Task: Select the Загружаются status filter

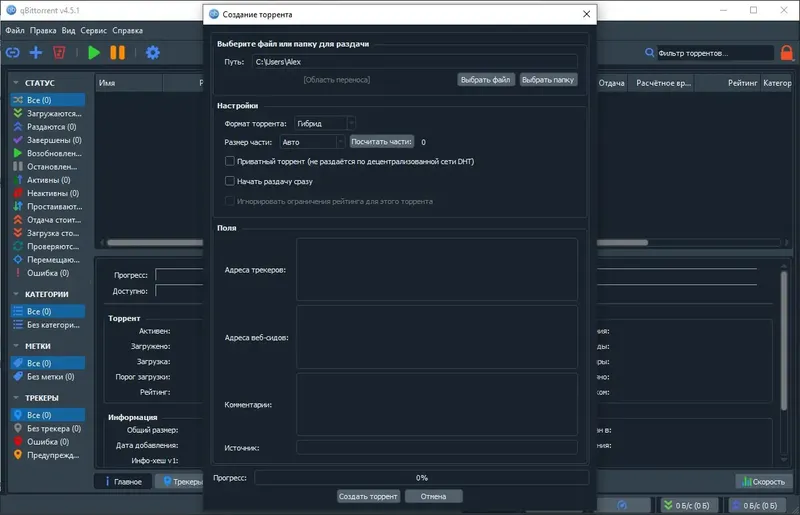Action: pyautogui.click(x=48, y=113)
